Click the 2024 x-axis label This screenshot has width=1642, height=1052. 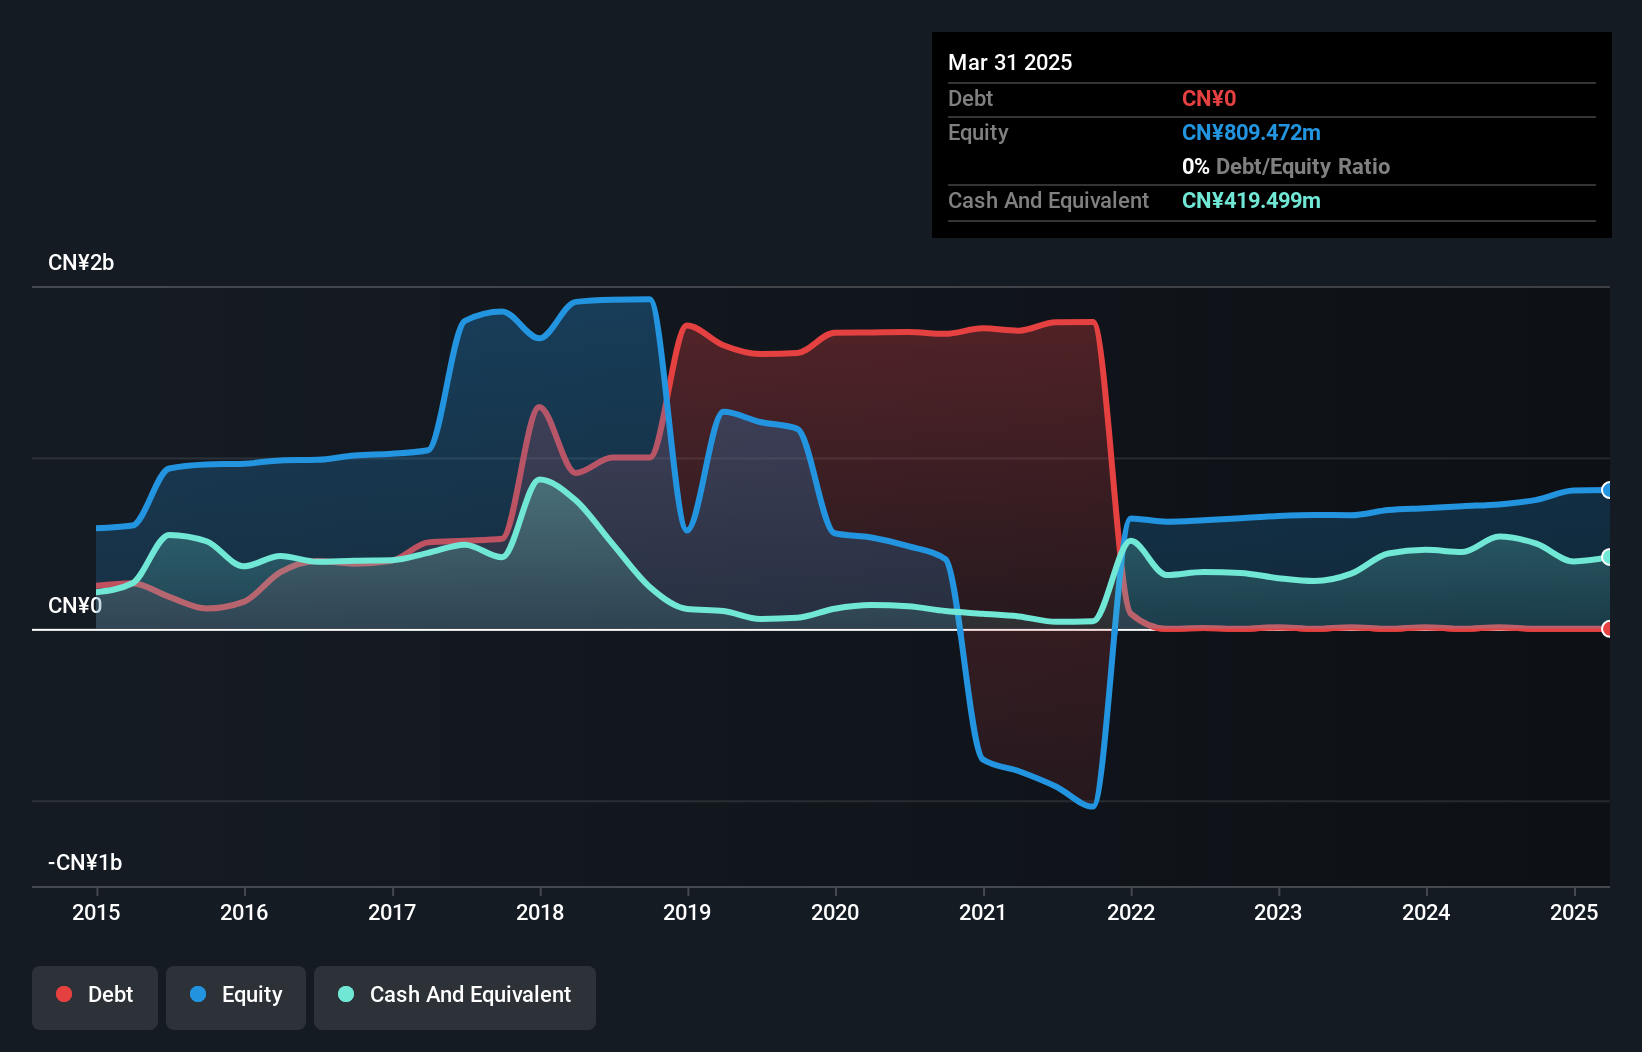click(1426, 912)
